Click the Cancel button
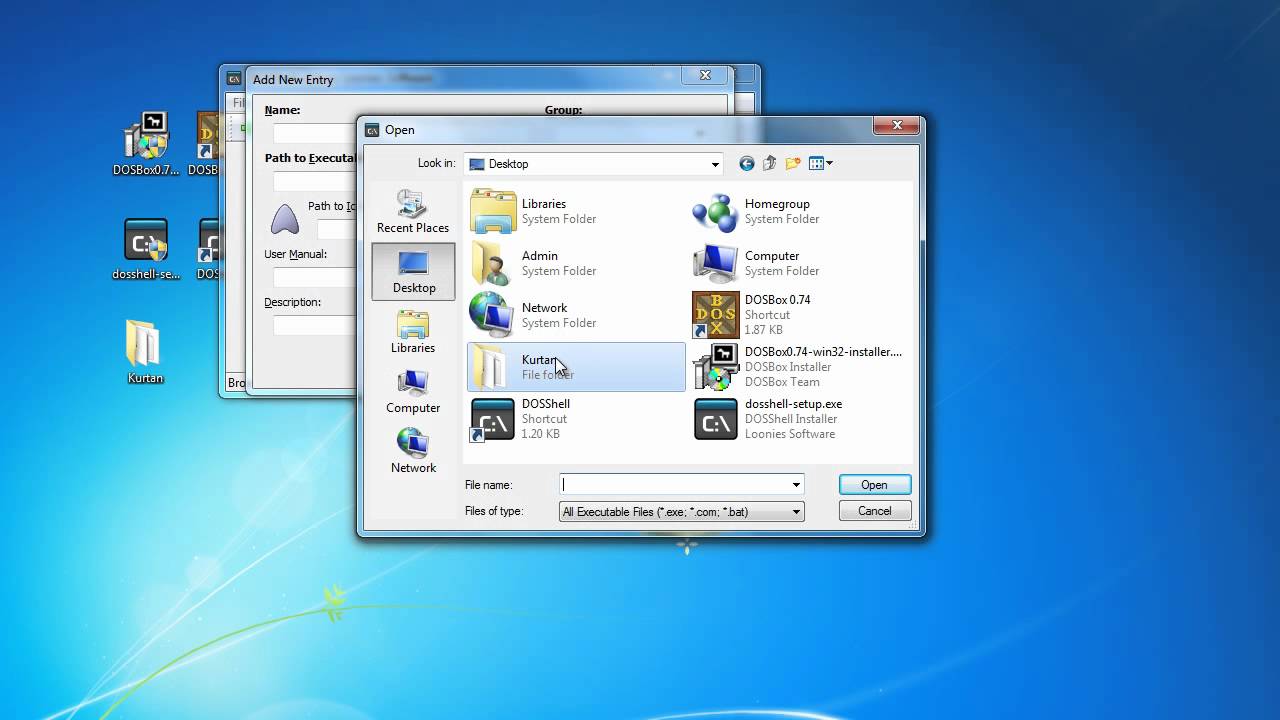Viewport: 1280px width, 720px height. coord(874,511)
